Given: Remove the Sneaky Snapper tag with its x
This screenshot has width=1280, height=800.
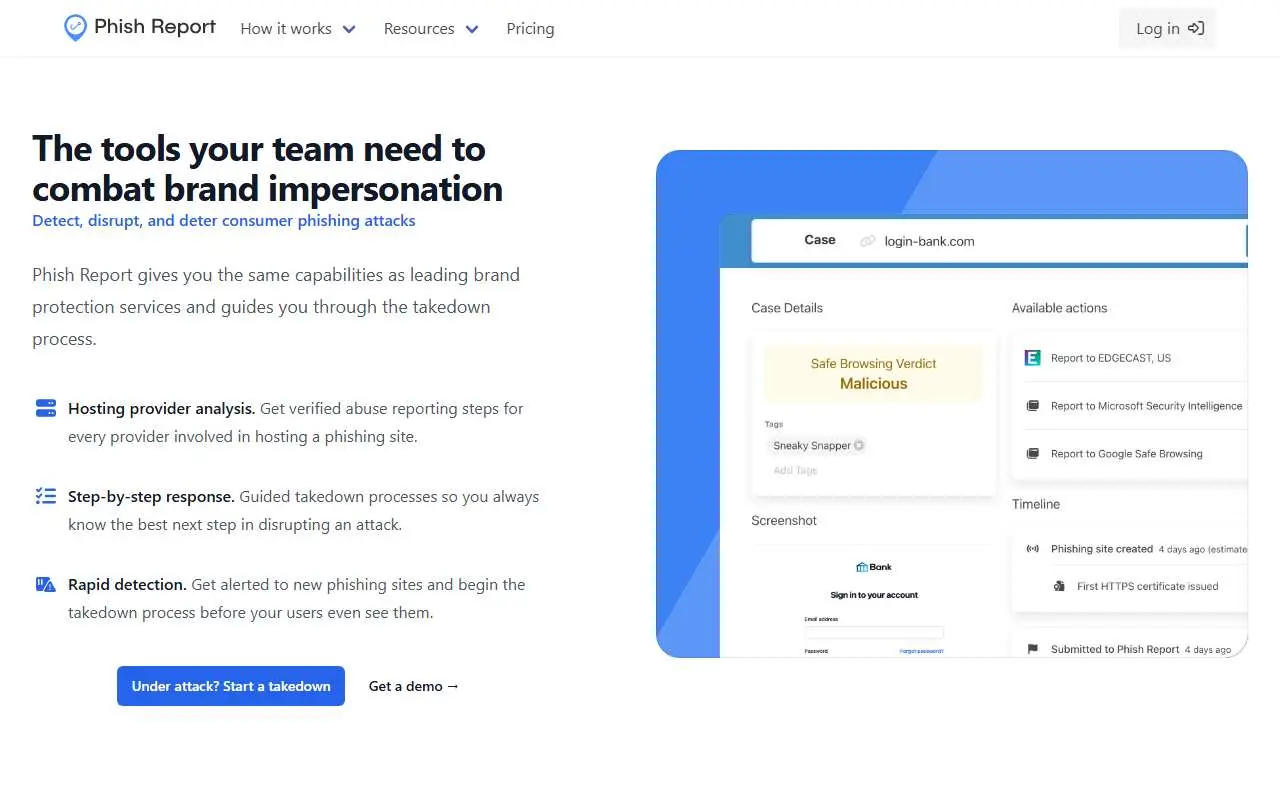Looking at the screenshot, I should click(859, 445).
